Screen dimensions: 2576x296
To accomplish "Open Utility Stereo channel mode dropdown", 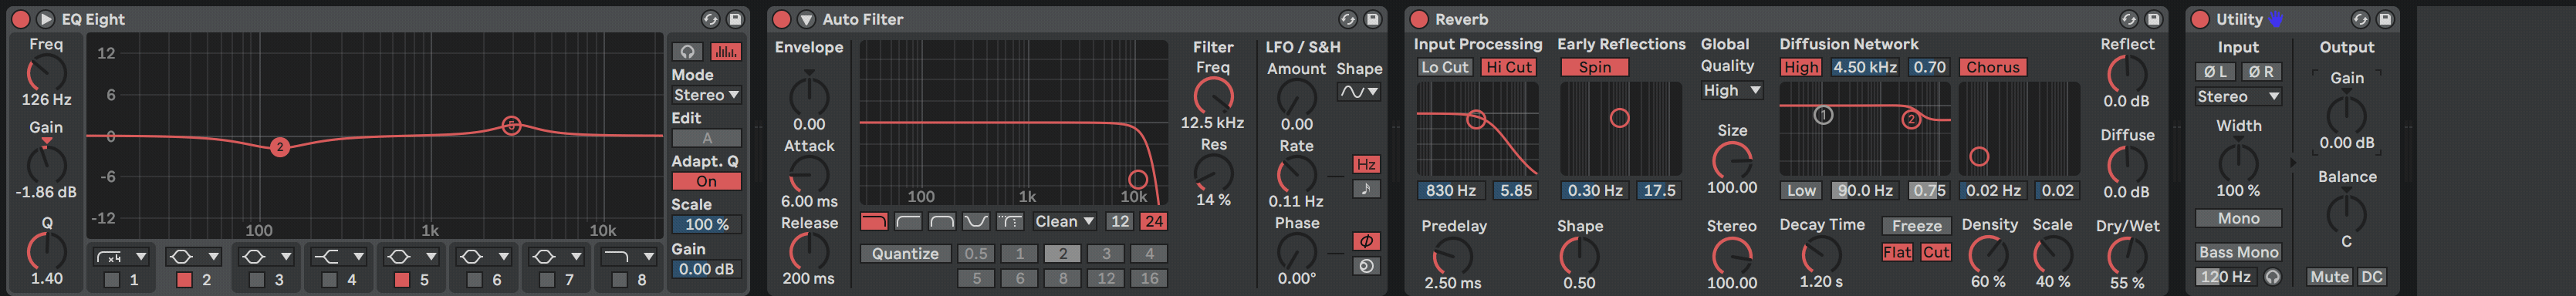I will (2238, 96).
